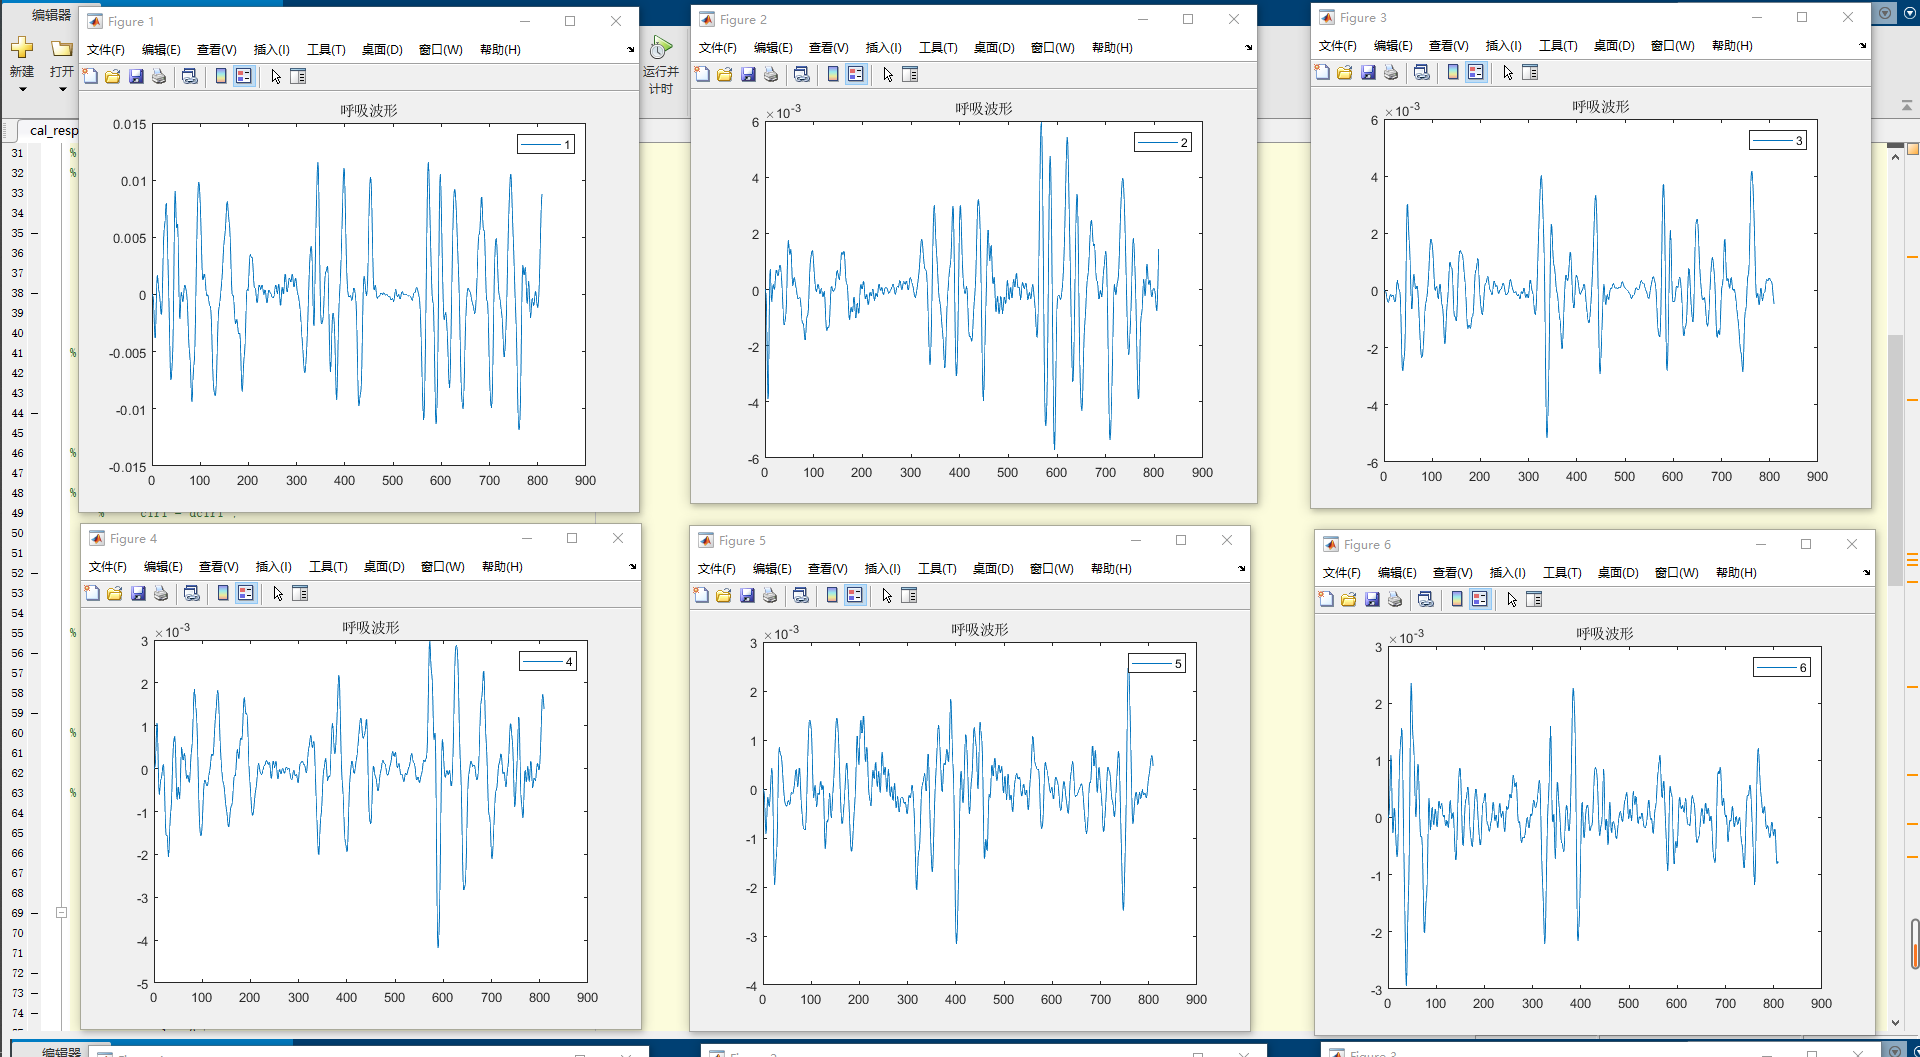Click legend entry 5 in Figure 5 plot
The height and width of the screenshot is (1057, 1920).
pos(1157,663)
